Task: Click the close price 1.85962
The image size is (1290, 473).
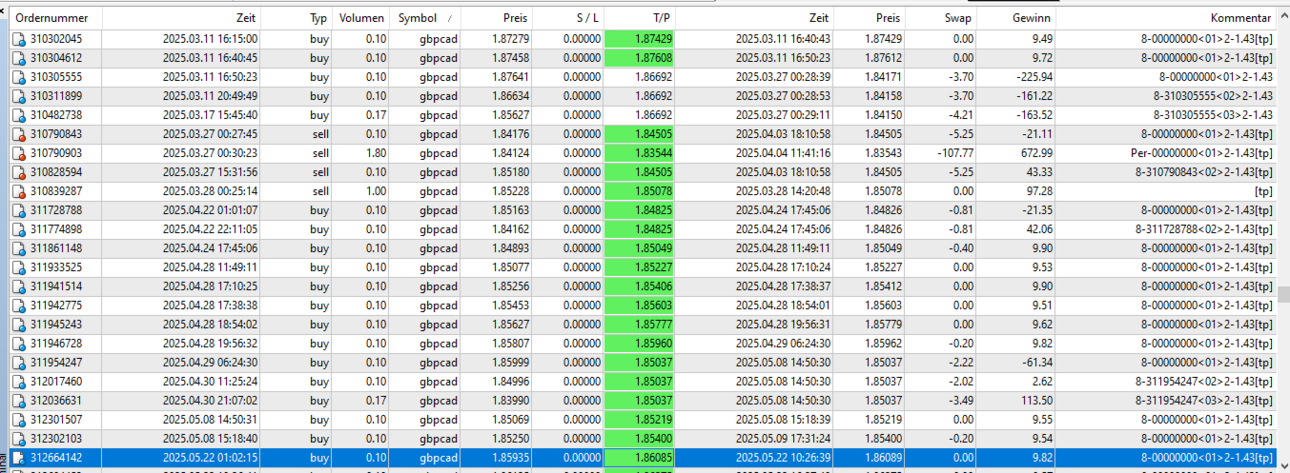Action: click(x=881, y=343)
